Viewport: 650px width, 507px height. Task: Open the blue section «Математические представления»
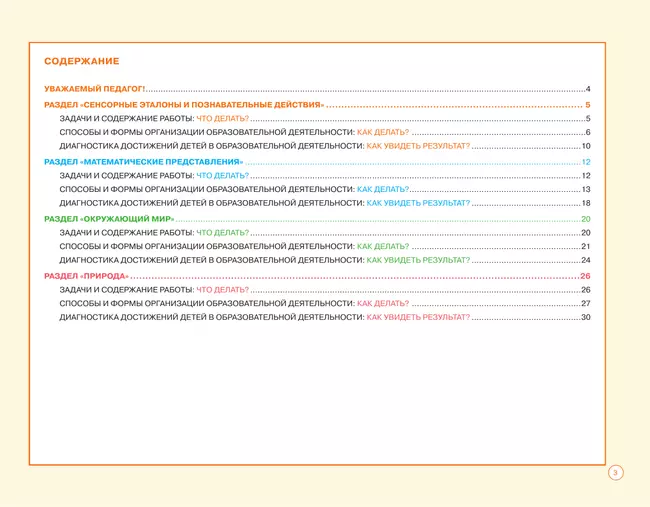tap(144, 161)
